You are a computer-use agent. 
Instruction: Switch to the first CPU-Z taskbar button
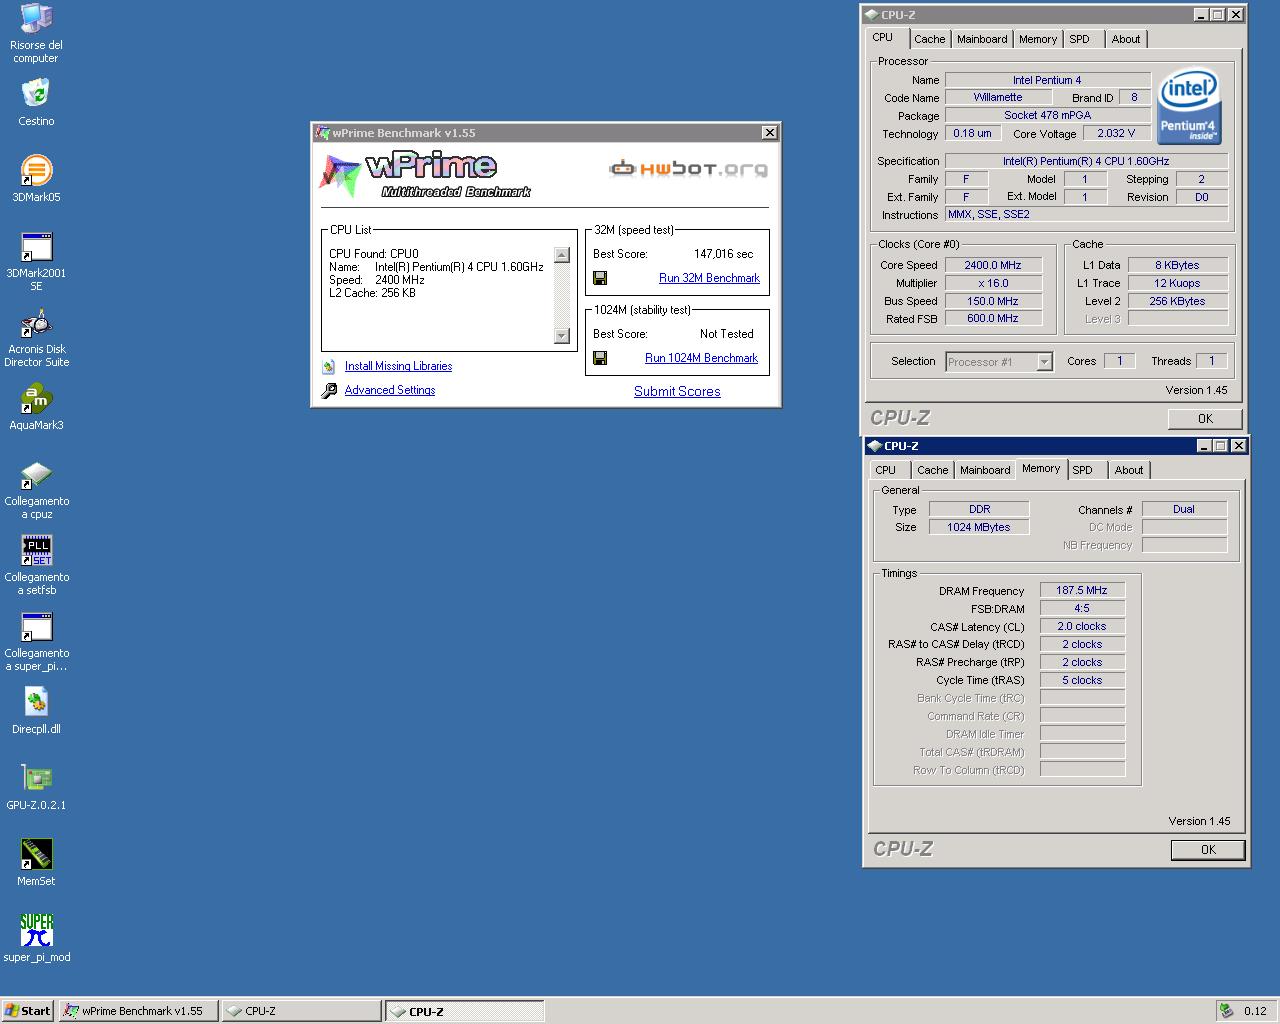click(301, 1011)
